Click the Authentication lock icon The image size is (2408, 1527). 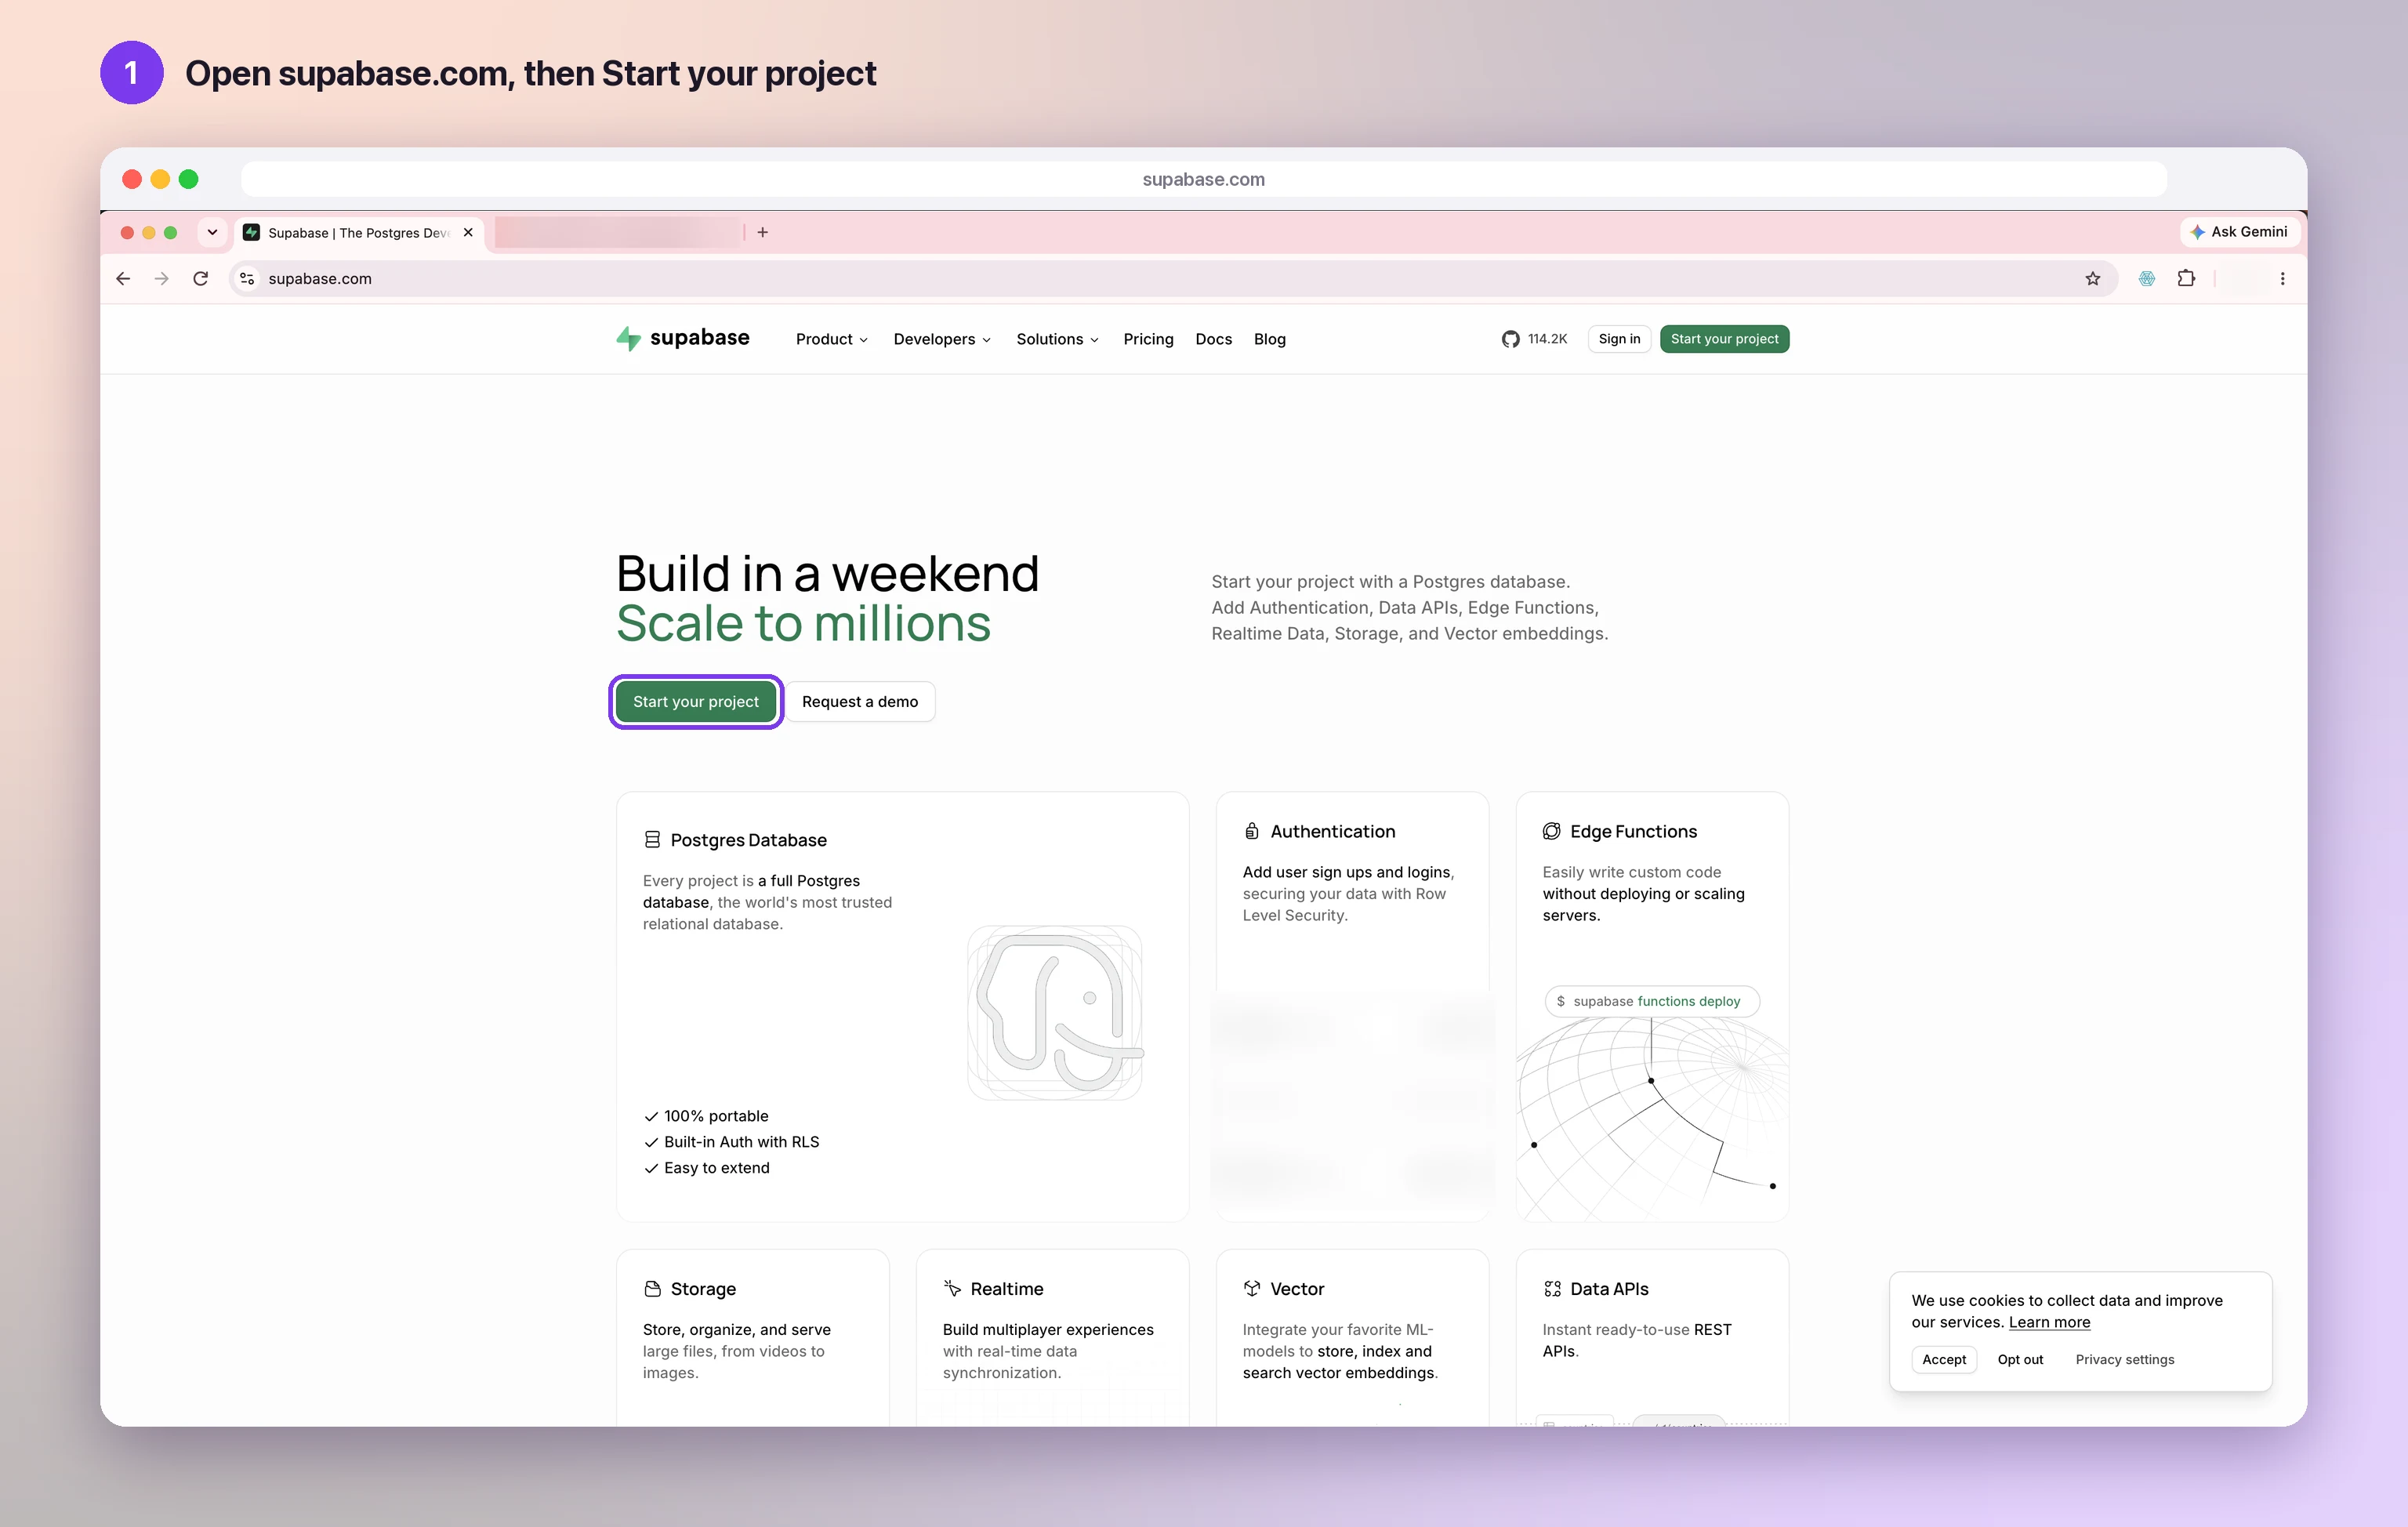pos(1251,831)
